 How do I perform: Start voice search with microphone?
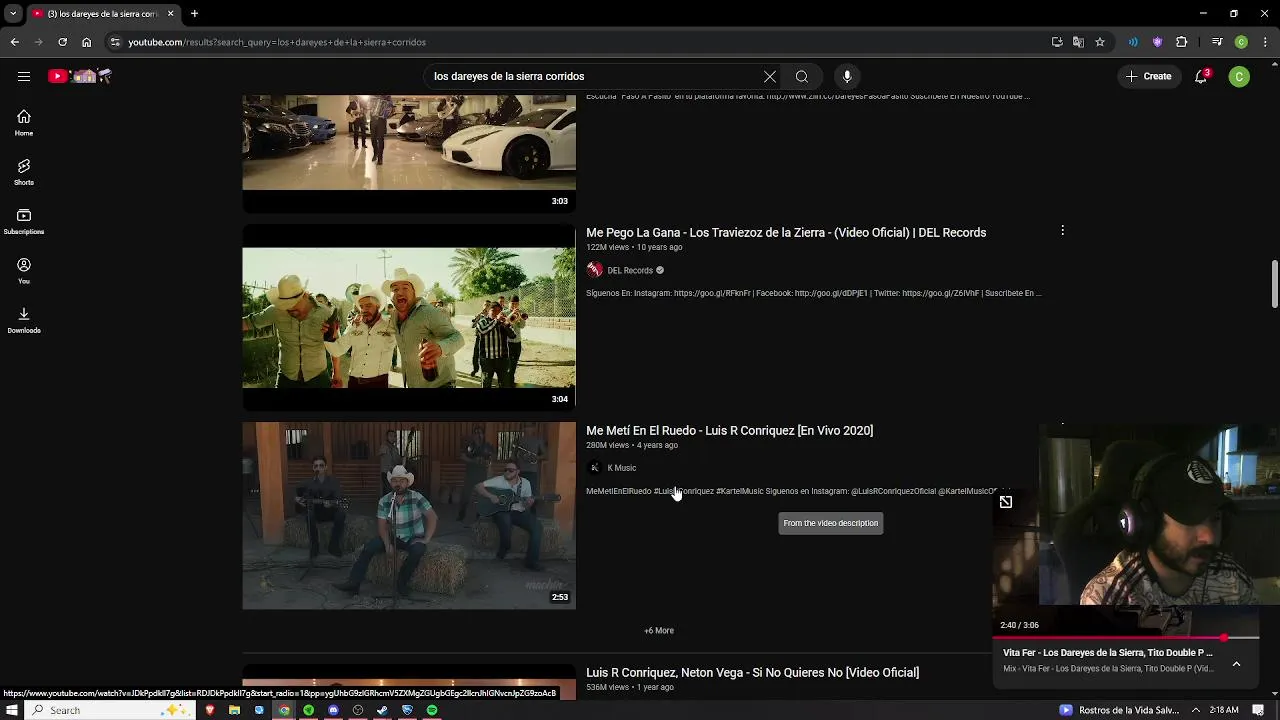click(847, 76)
